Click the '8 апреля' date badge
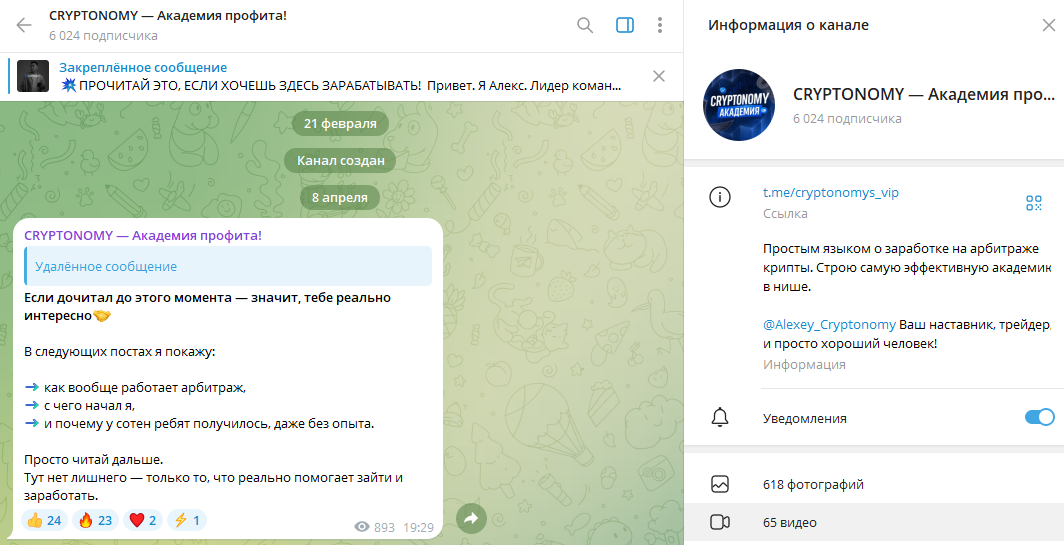The image size is (1064, 545). 340,198
